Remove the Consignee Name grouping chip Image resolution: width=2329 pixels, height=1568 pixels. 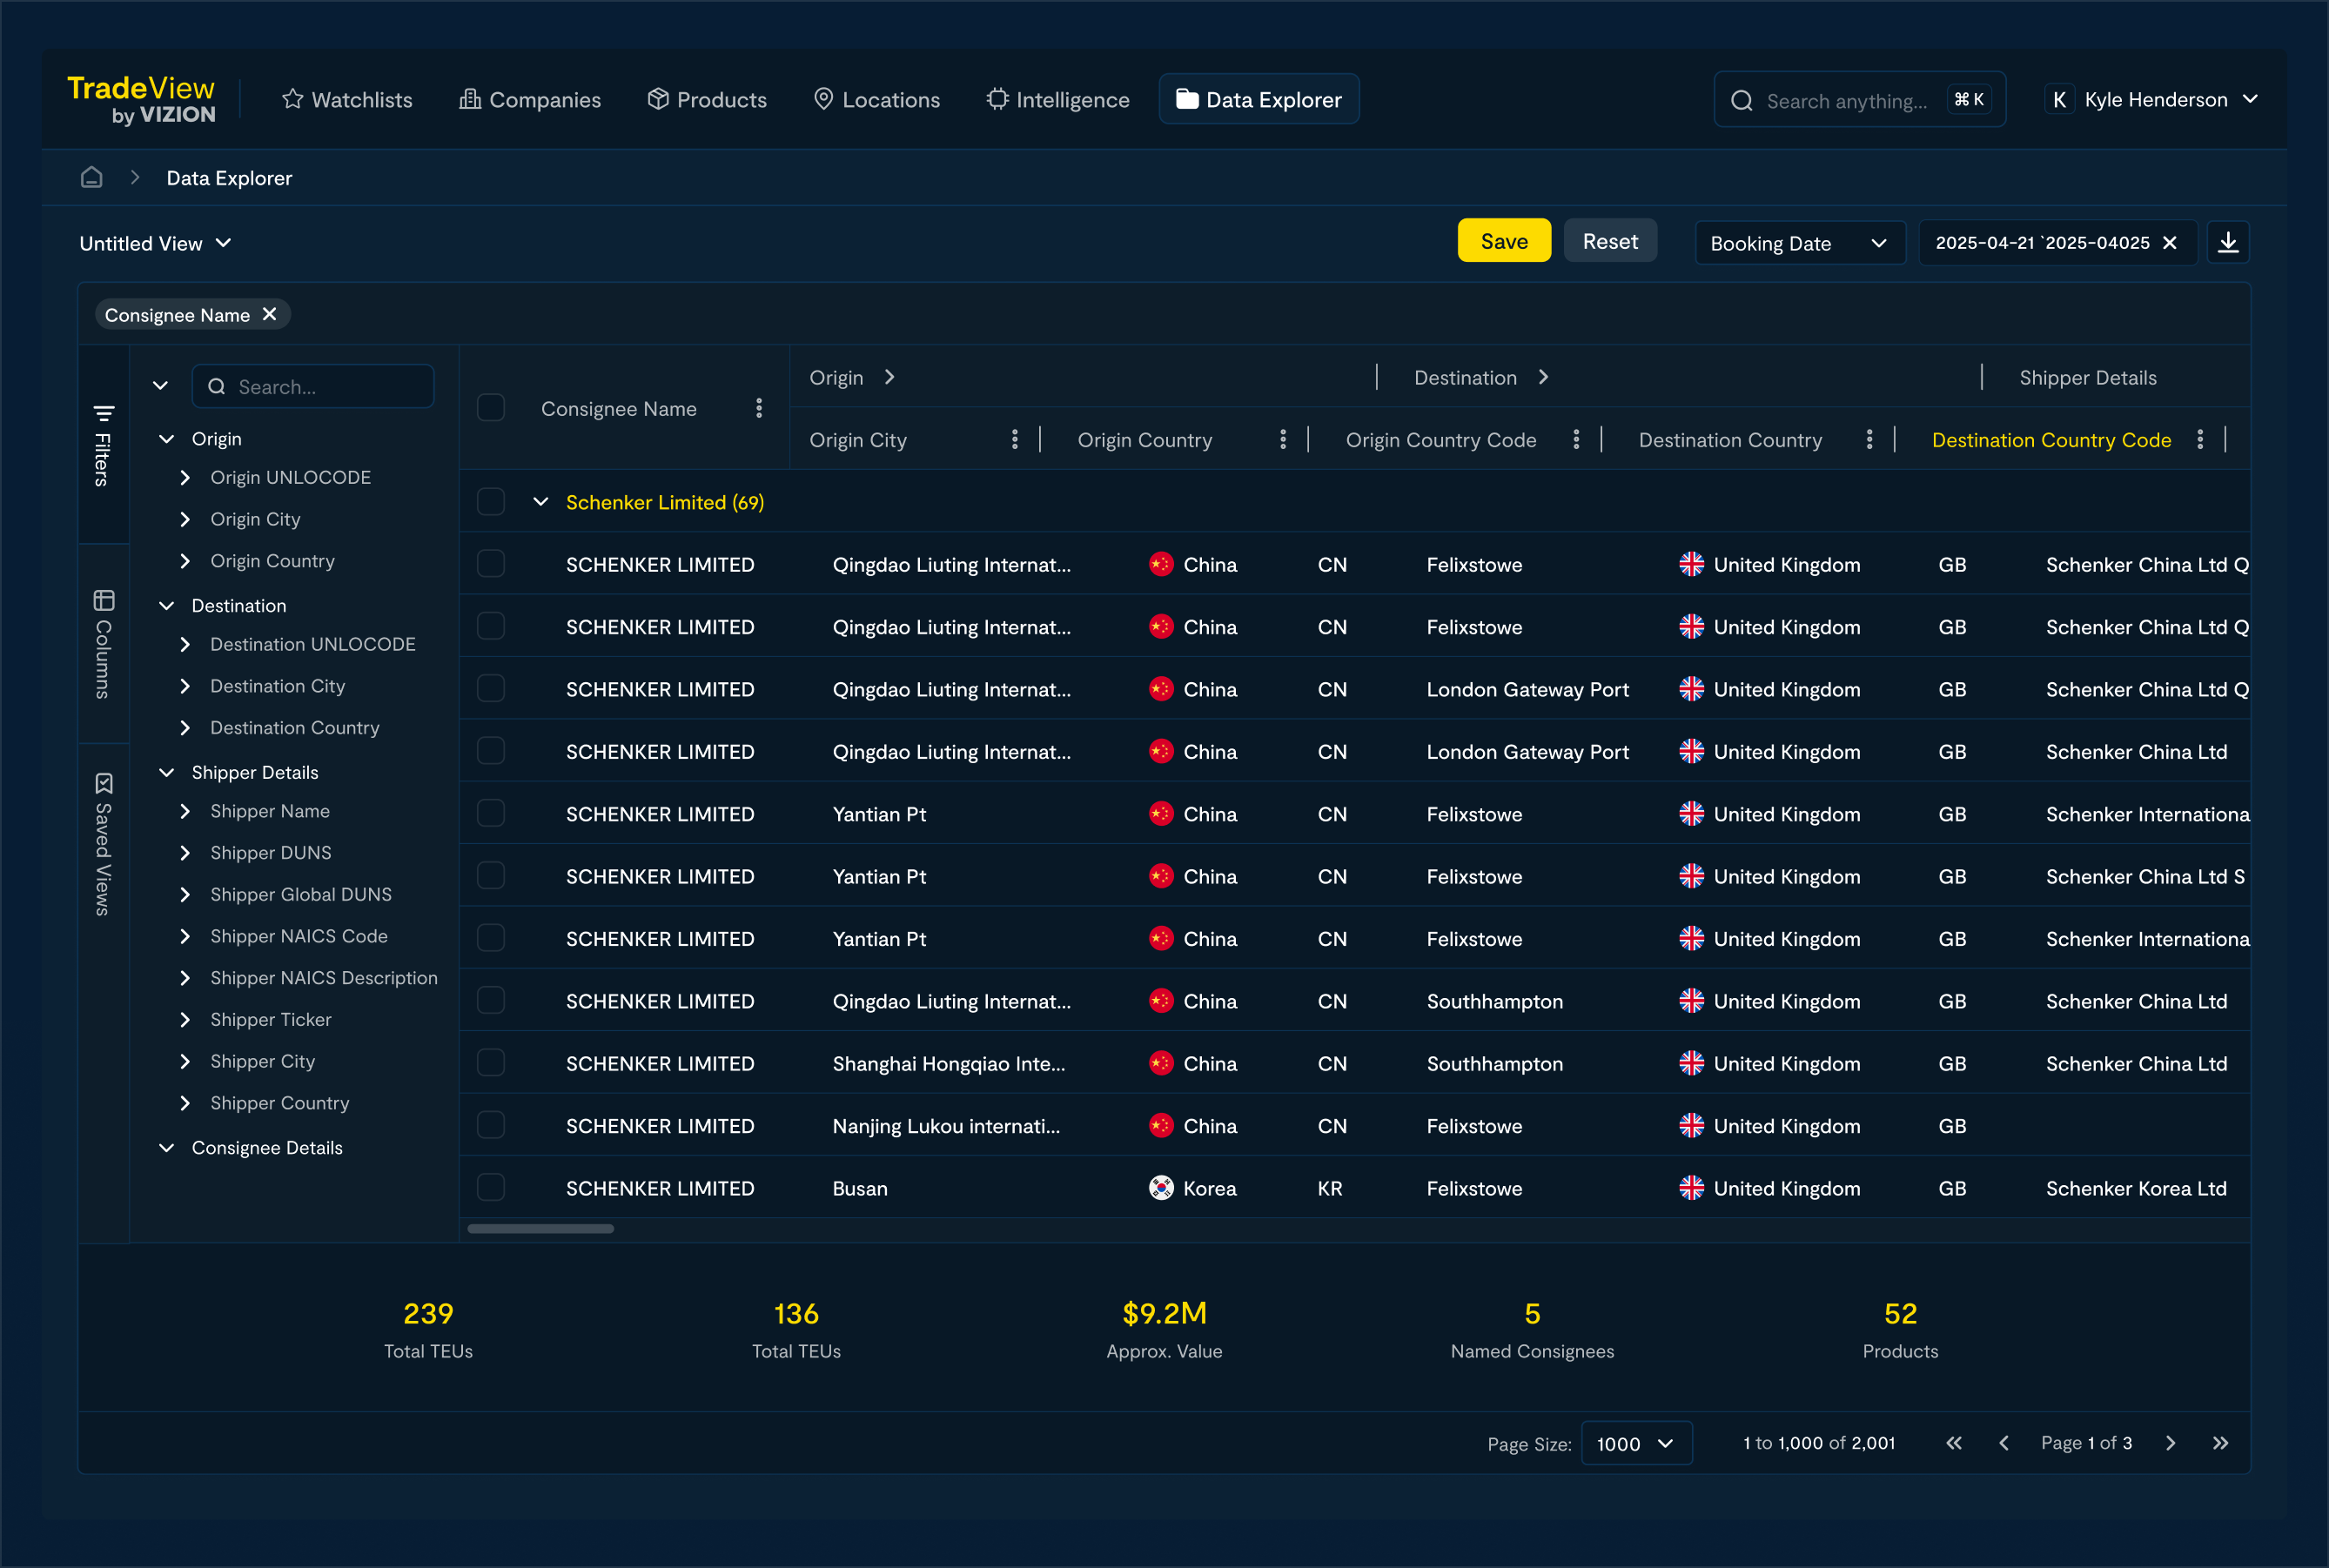[269, 314]
